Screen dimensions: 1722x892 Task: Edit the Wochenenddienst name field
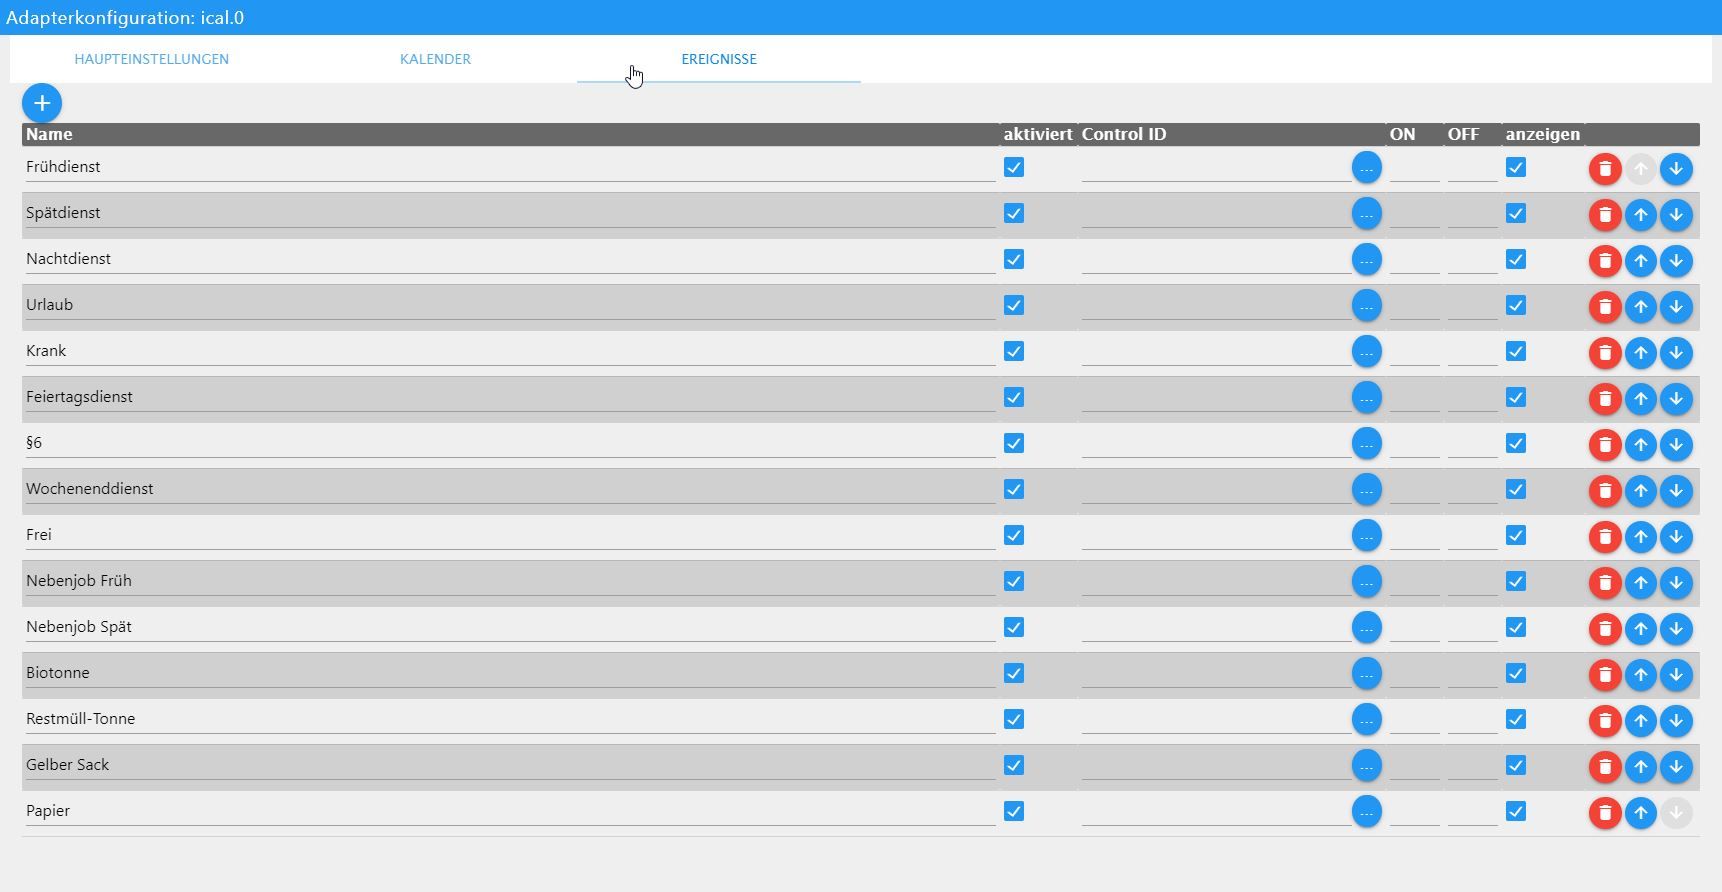pyautogui.click(x=510, y=489)
